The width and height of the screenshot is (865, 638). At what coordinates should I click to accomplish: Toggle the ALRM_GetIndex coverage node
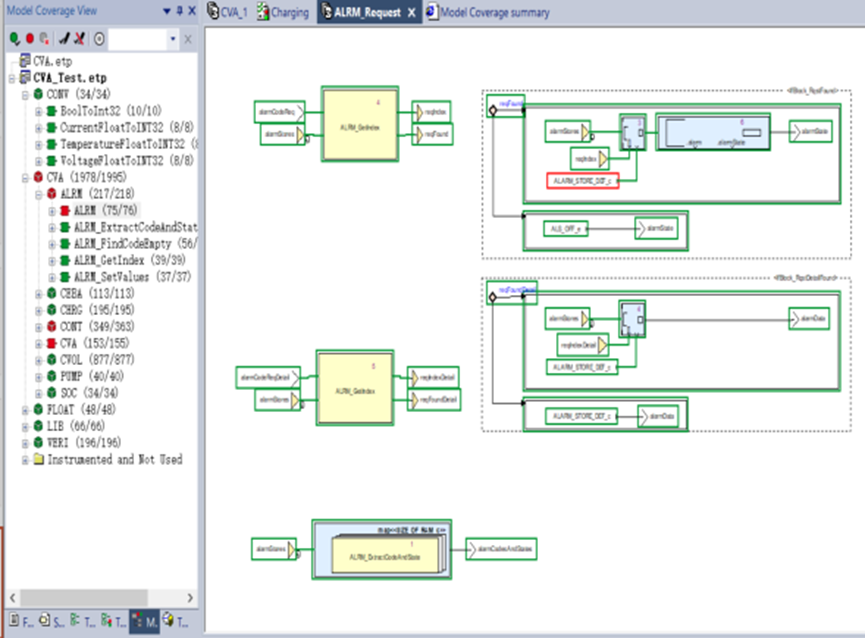point(52,259)
